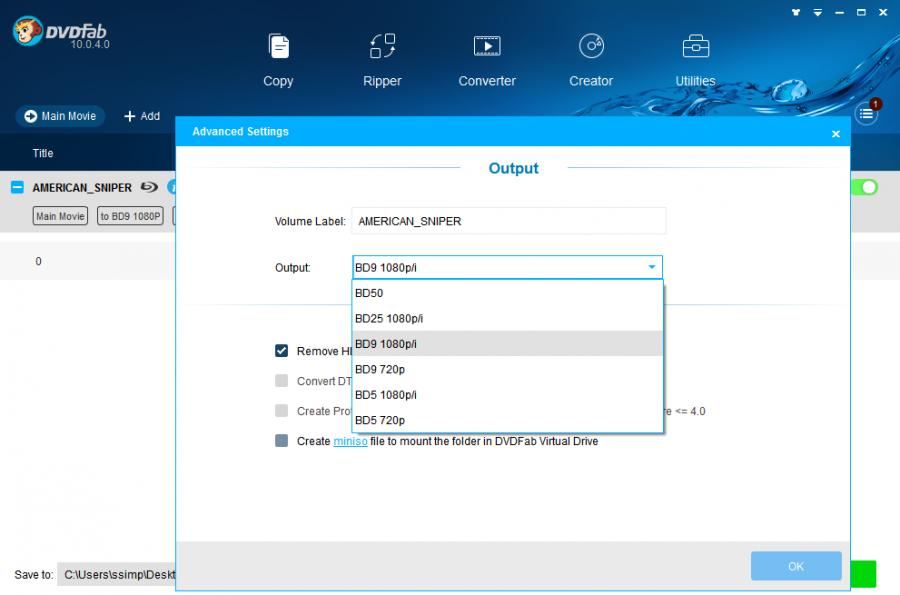The width and height of the screenshot is (900, 595).
Task: Select BD9 720p output option
Action: 507,369
